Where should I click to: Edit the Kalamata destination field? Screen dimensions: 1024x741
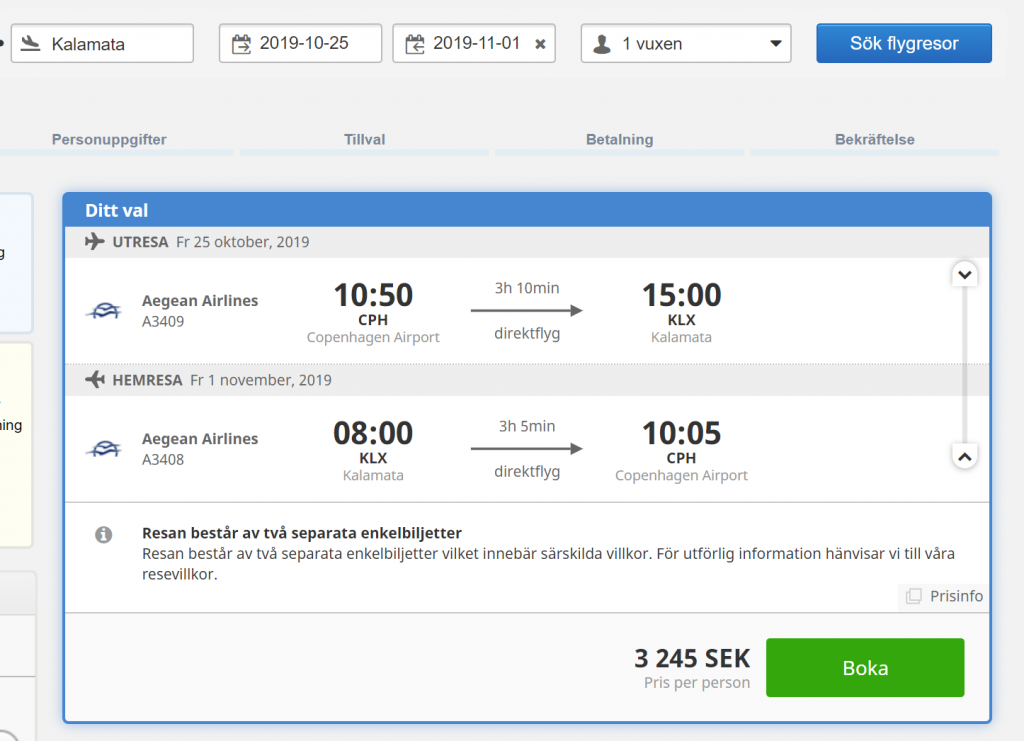[102, 43]
